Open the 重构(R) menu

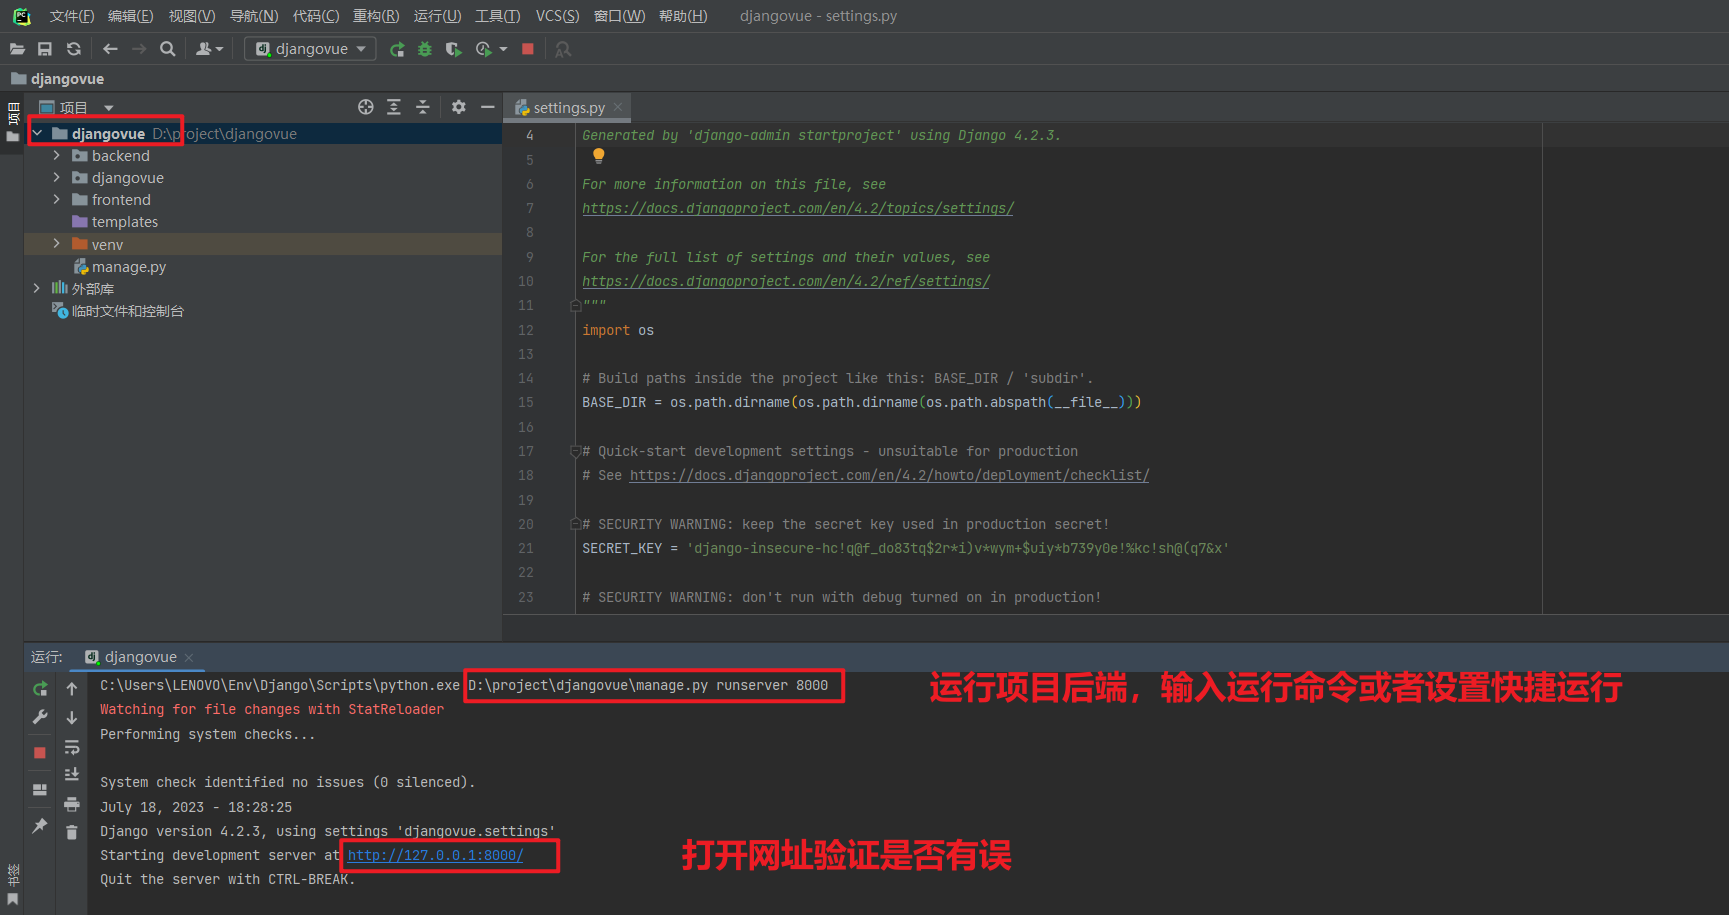coord(376,16)
